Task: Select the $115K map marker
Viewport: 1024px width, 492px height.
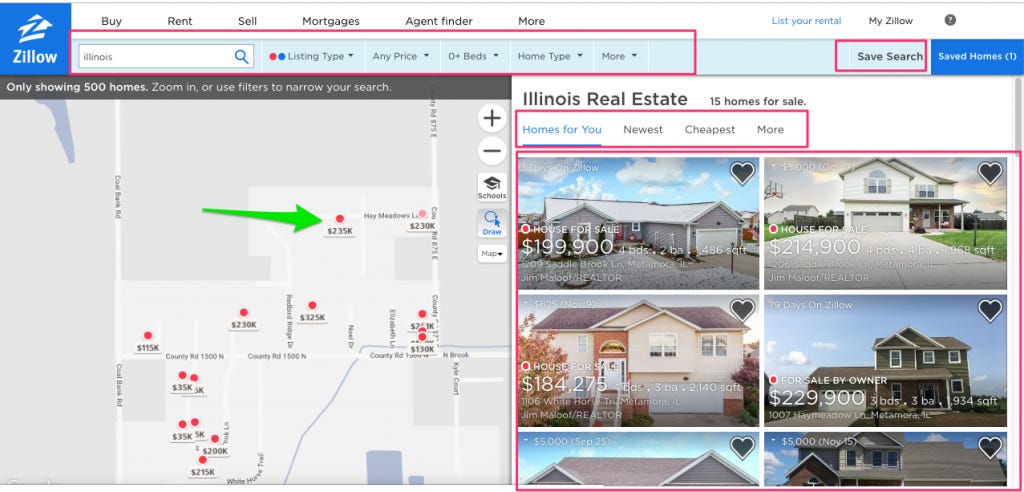Action: (148, 342)
